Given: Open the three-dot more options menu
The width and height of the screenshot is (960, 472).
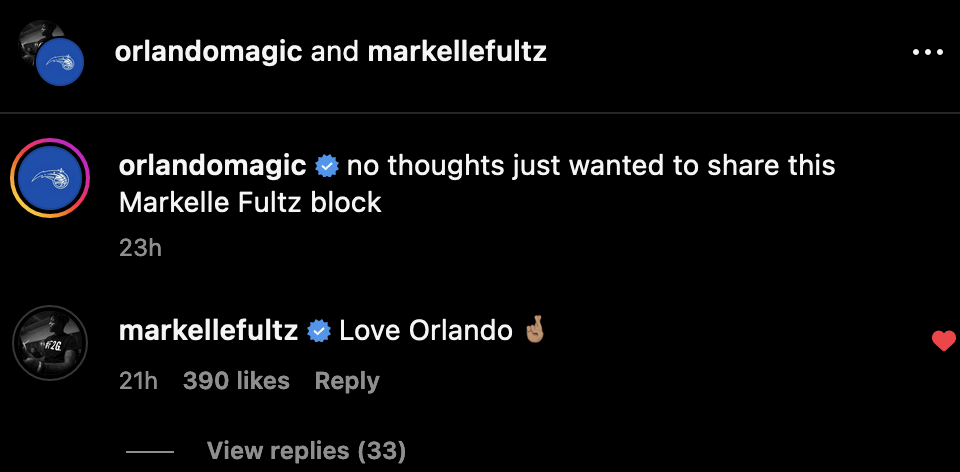Looking at the screenshot, I should [x=927, y=52].
